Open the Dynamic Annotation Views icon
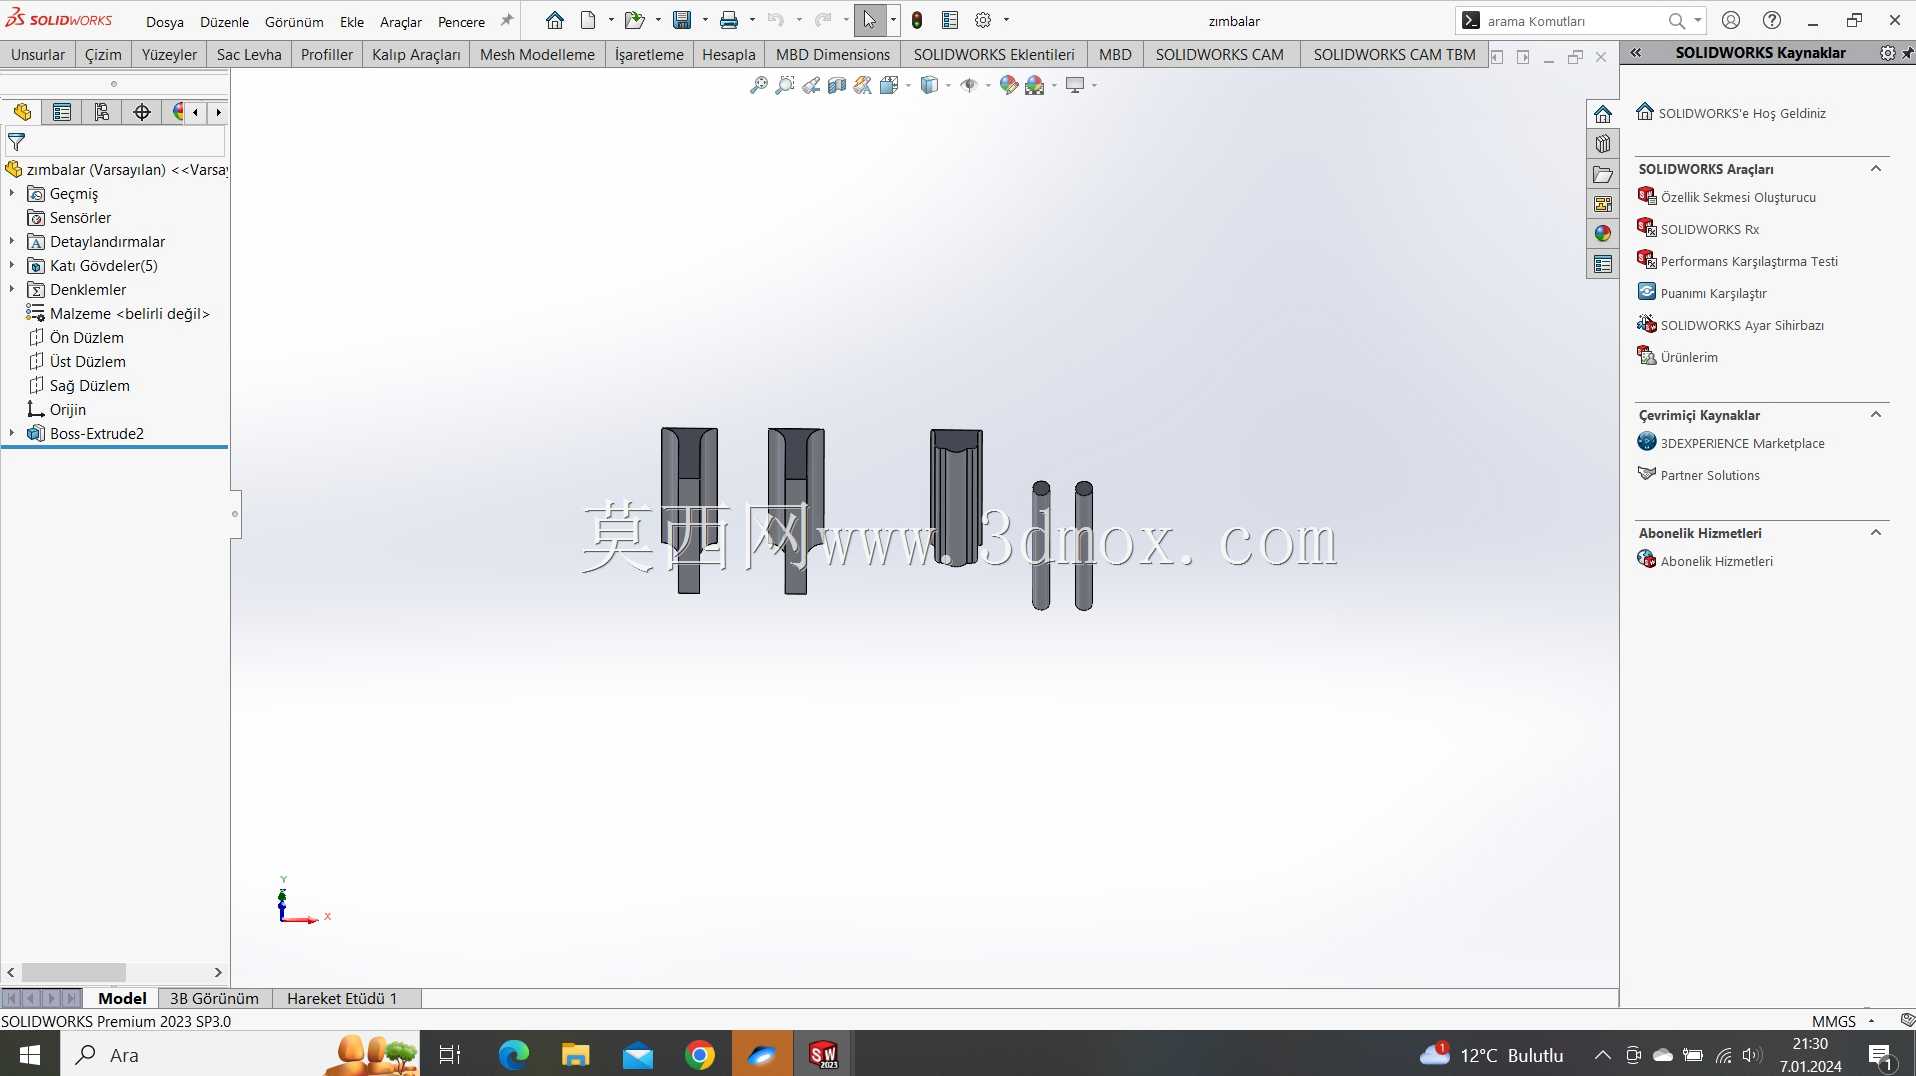Viewport: 1916px width, 1076px height. click(x=863, y=85)
